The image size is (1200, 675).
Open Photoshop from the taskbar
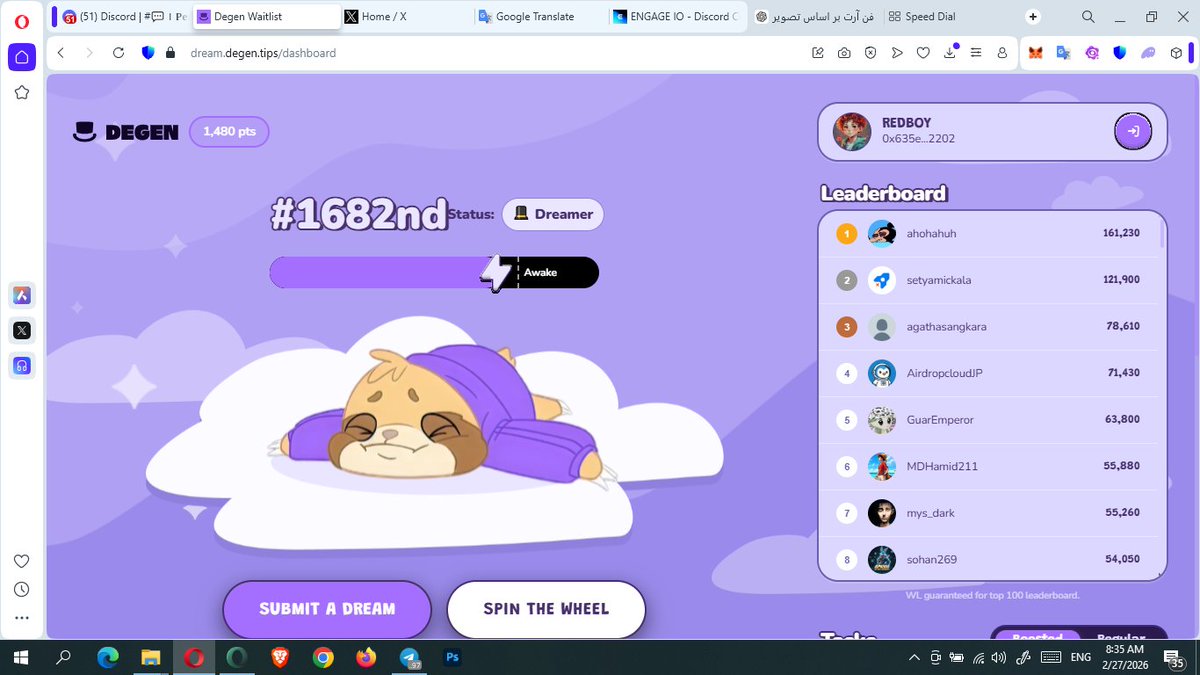click(452, 658)
